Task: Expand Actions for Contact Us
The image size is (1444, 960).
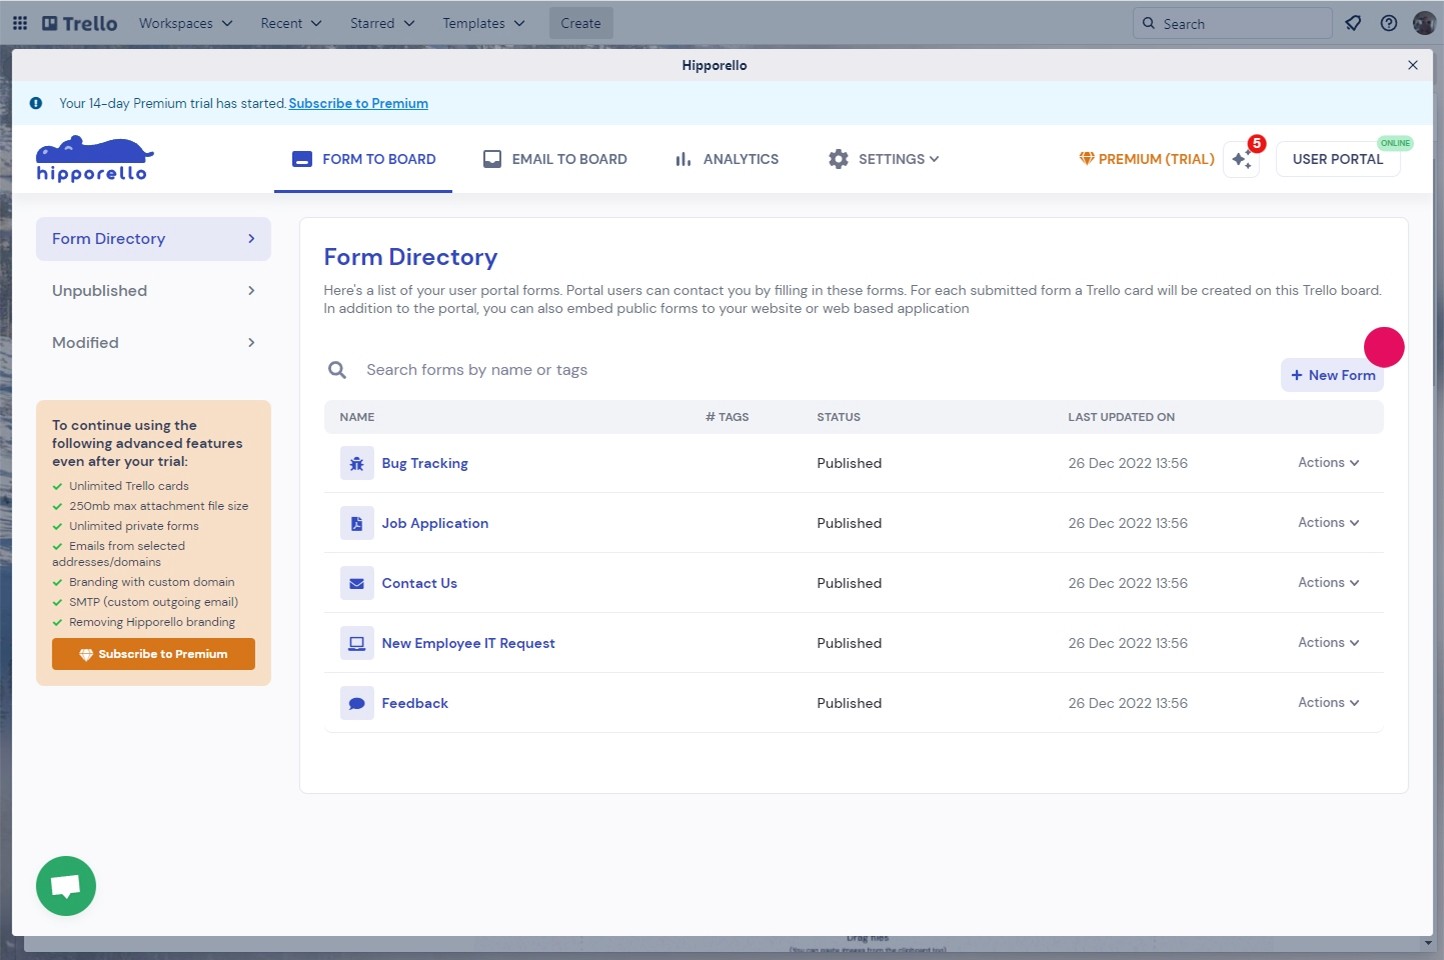Action: tap(1328, 583)
